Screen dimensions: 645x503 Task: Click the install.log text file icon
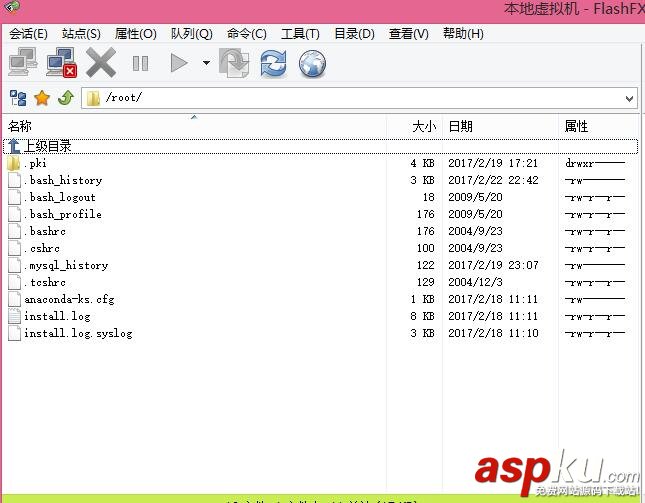14,316
